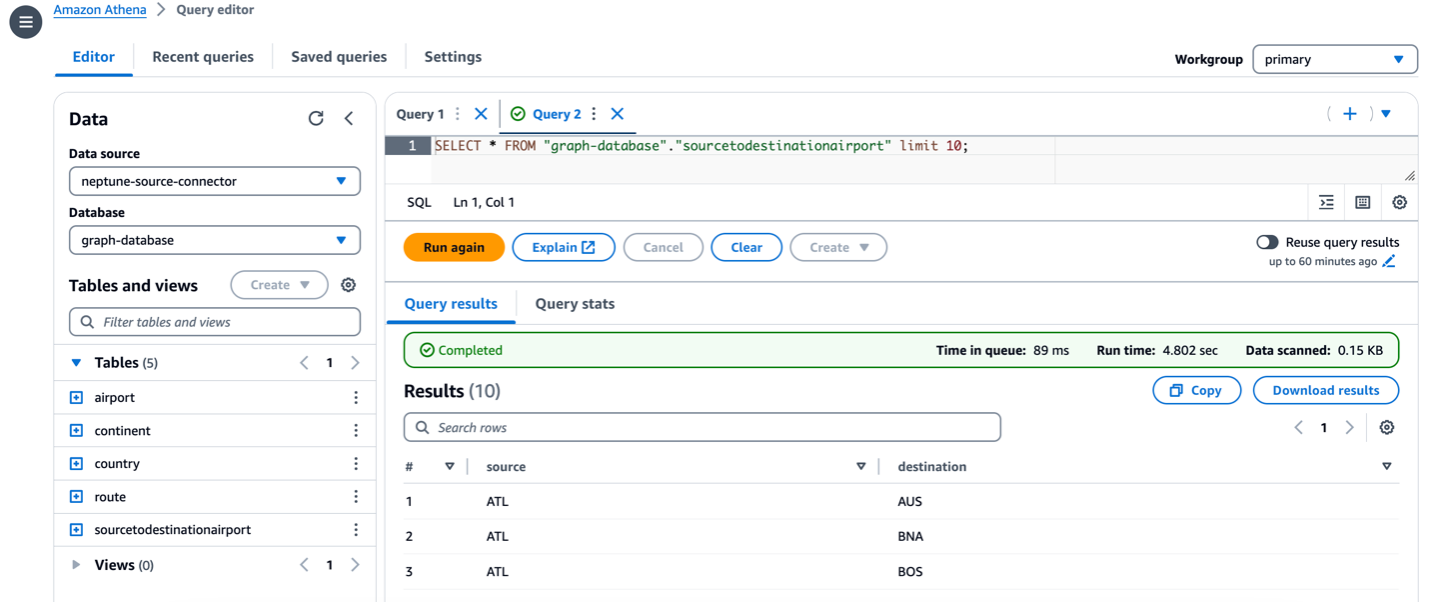The width and height of the screenshot is (1430, 605).
Task: Open the Database selection dropdown
Action: 214,240
